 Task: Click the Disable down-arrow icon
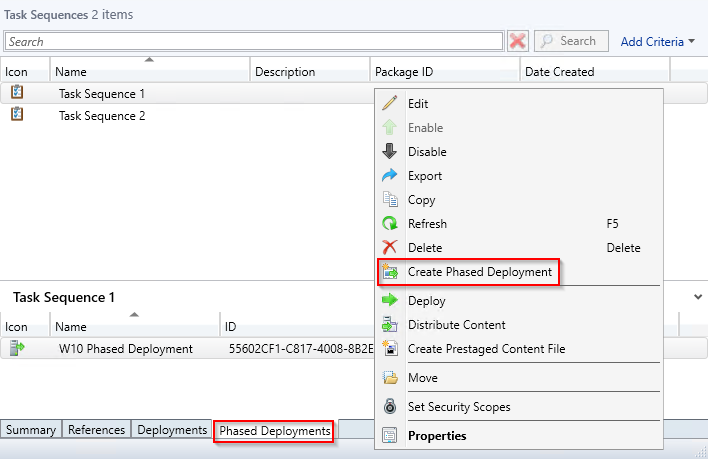point(390,152)
